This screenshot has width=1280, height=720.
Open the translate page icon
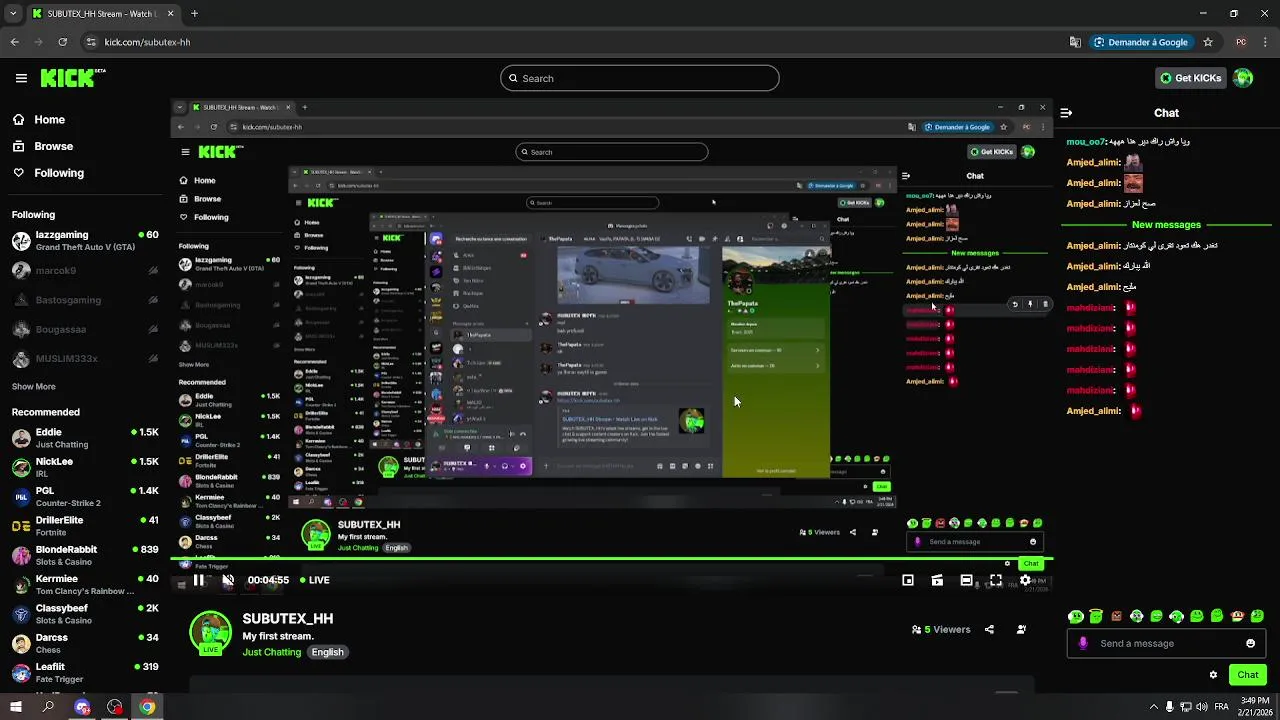point(1075,42)
